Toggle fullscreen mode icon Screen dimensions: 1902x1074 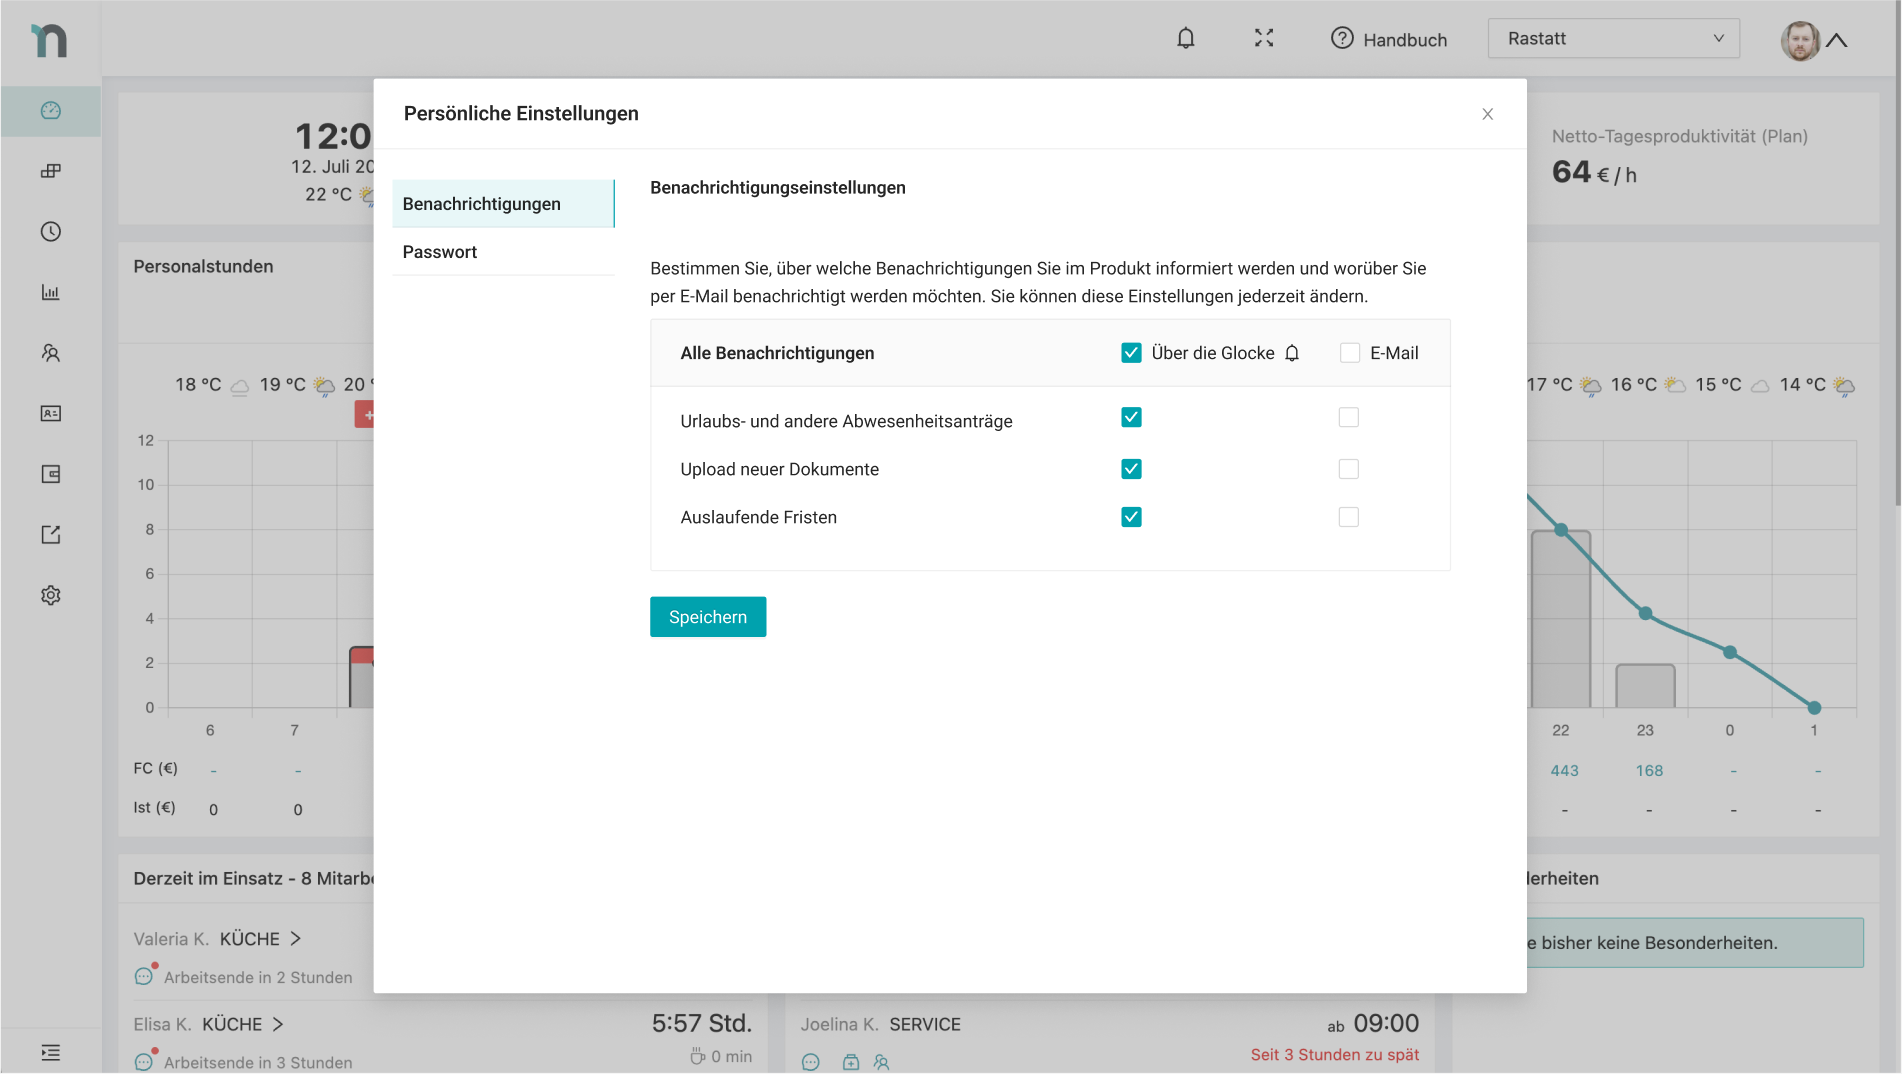(1264, 39)
